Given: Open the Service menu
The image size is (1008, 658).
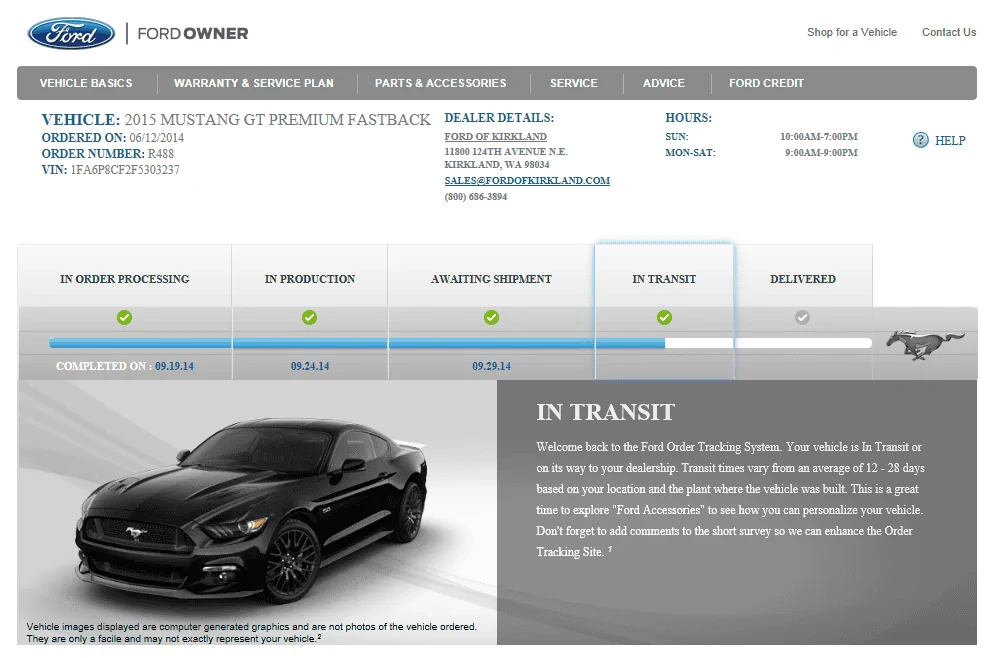Looking at the screenshot, I should click(573, 83).
